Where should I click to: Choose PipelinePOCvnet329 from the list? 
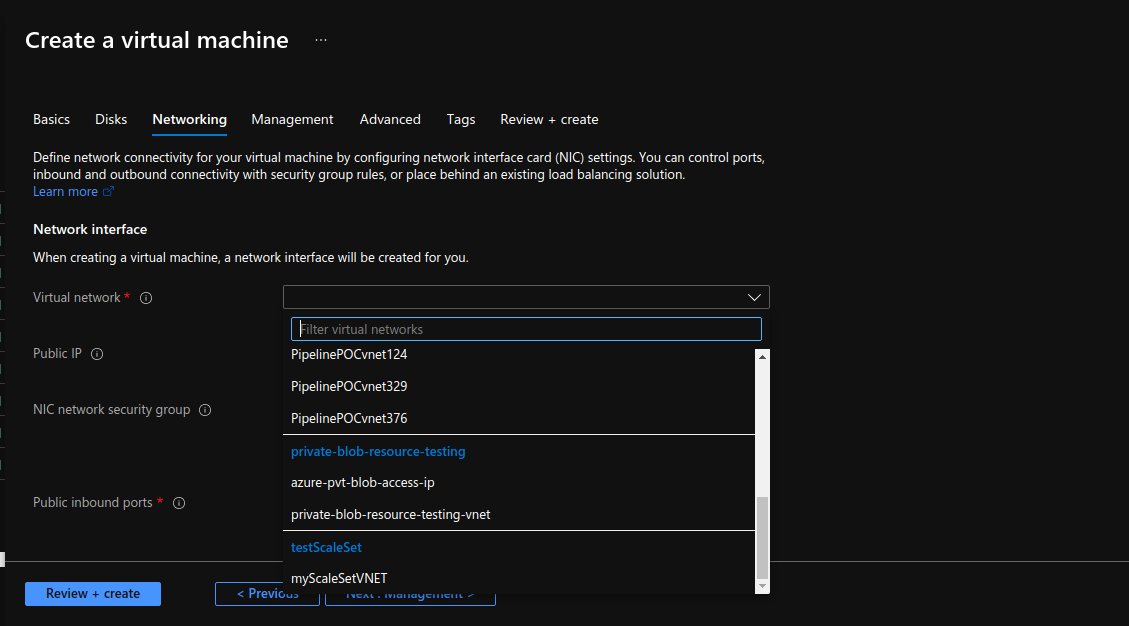coord(349,387)
